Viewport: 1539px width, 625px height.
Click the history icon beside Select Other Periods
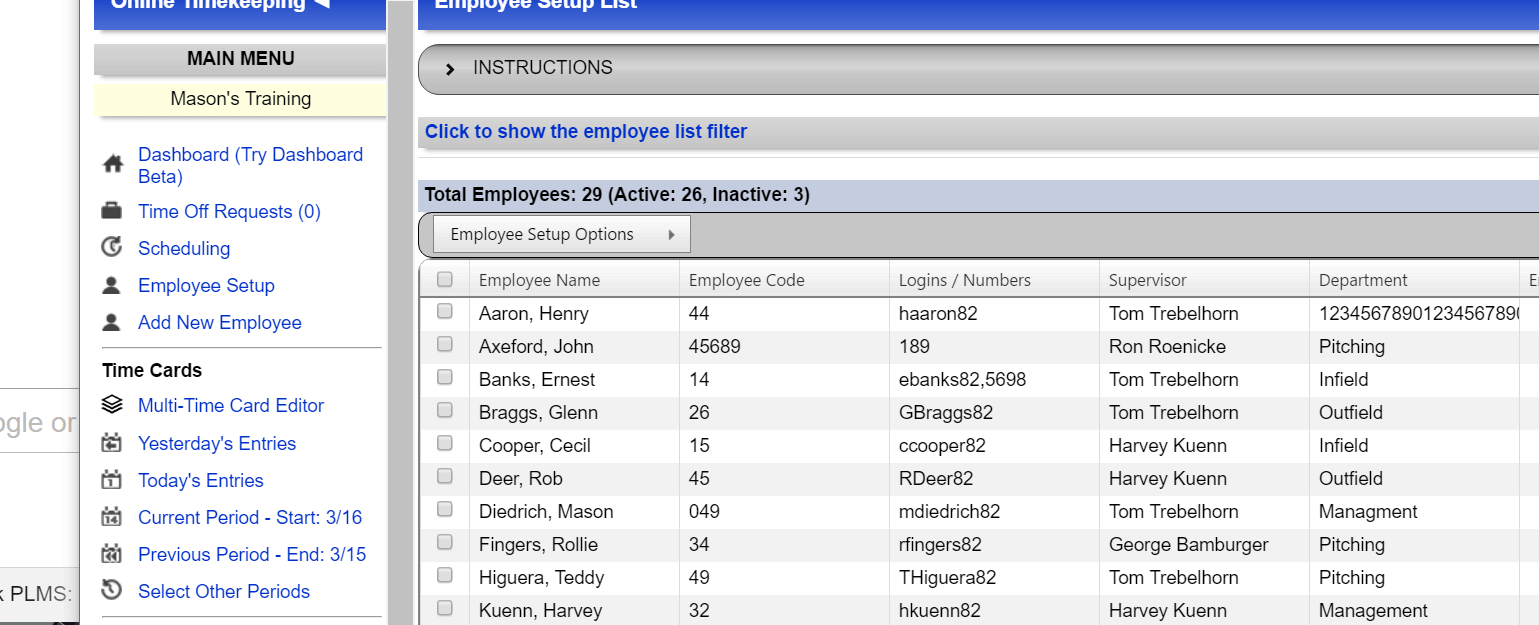112,590
